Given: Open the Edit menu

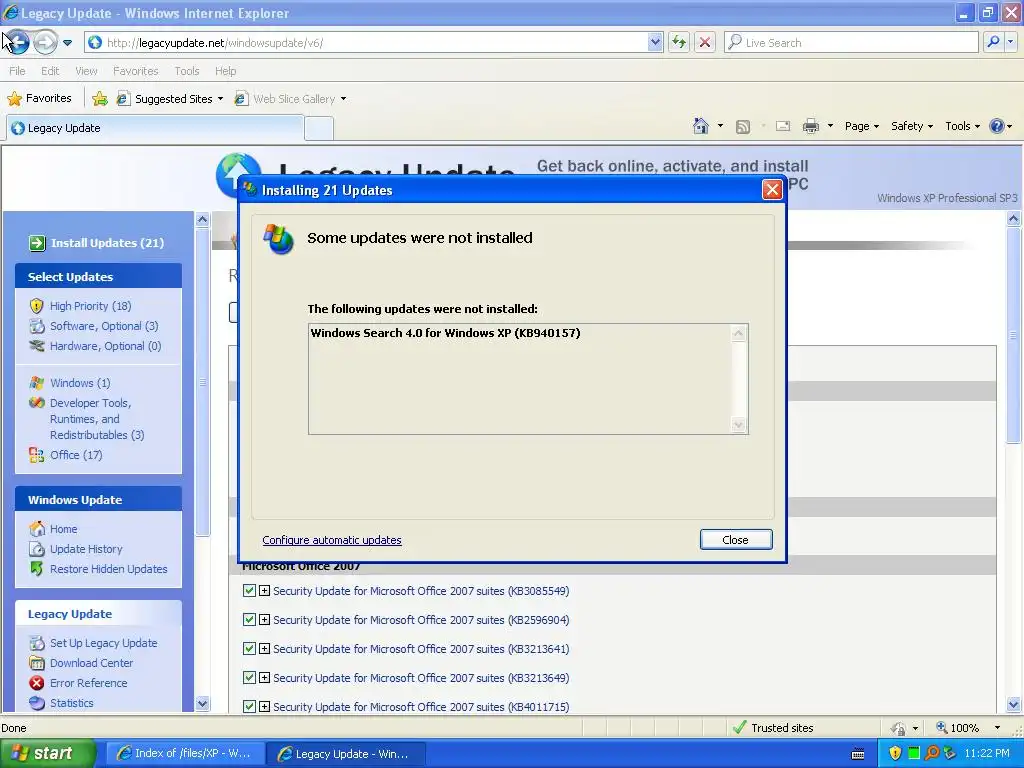Looking at the screenshot, I should 50,71.
